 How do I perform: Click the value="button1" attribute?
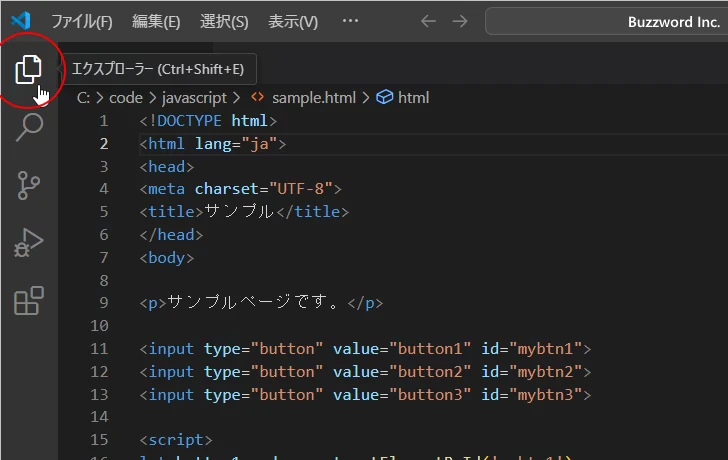tap(402, 349)
